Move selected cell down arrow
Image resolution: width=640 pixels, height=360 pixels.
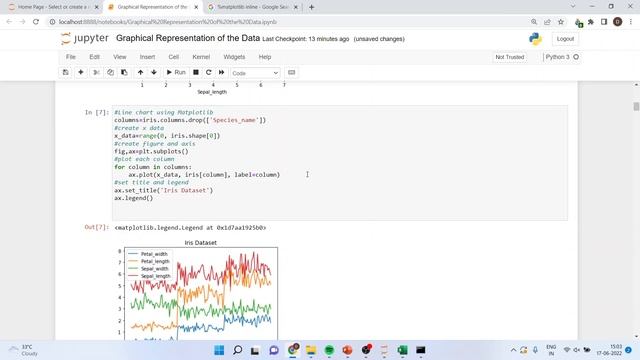pos(154,73)
